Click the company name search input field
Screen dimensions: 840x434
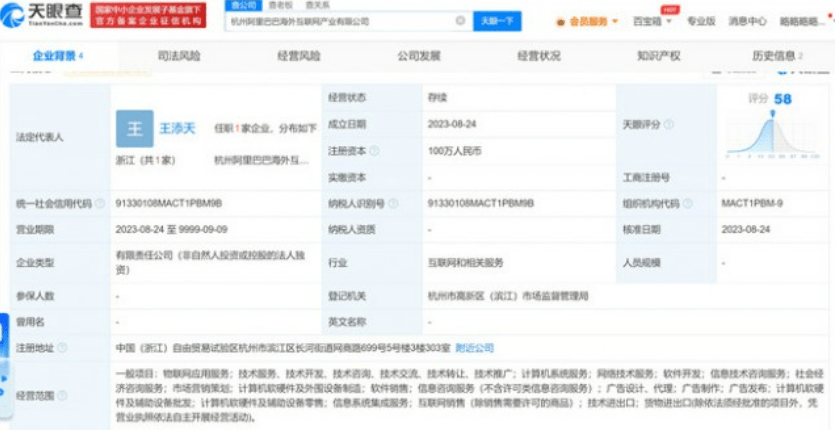click(x=340, y=20)
